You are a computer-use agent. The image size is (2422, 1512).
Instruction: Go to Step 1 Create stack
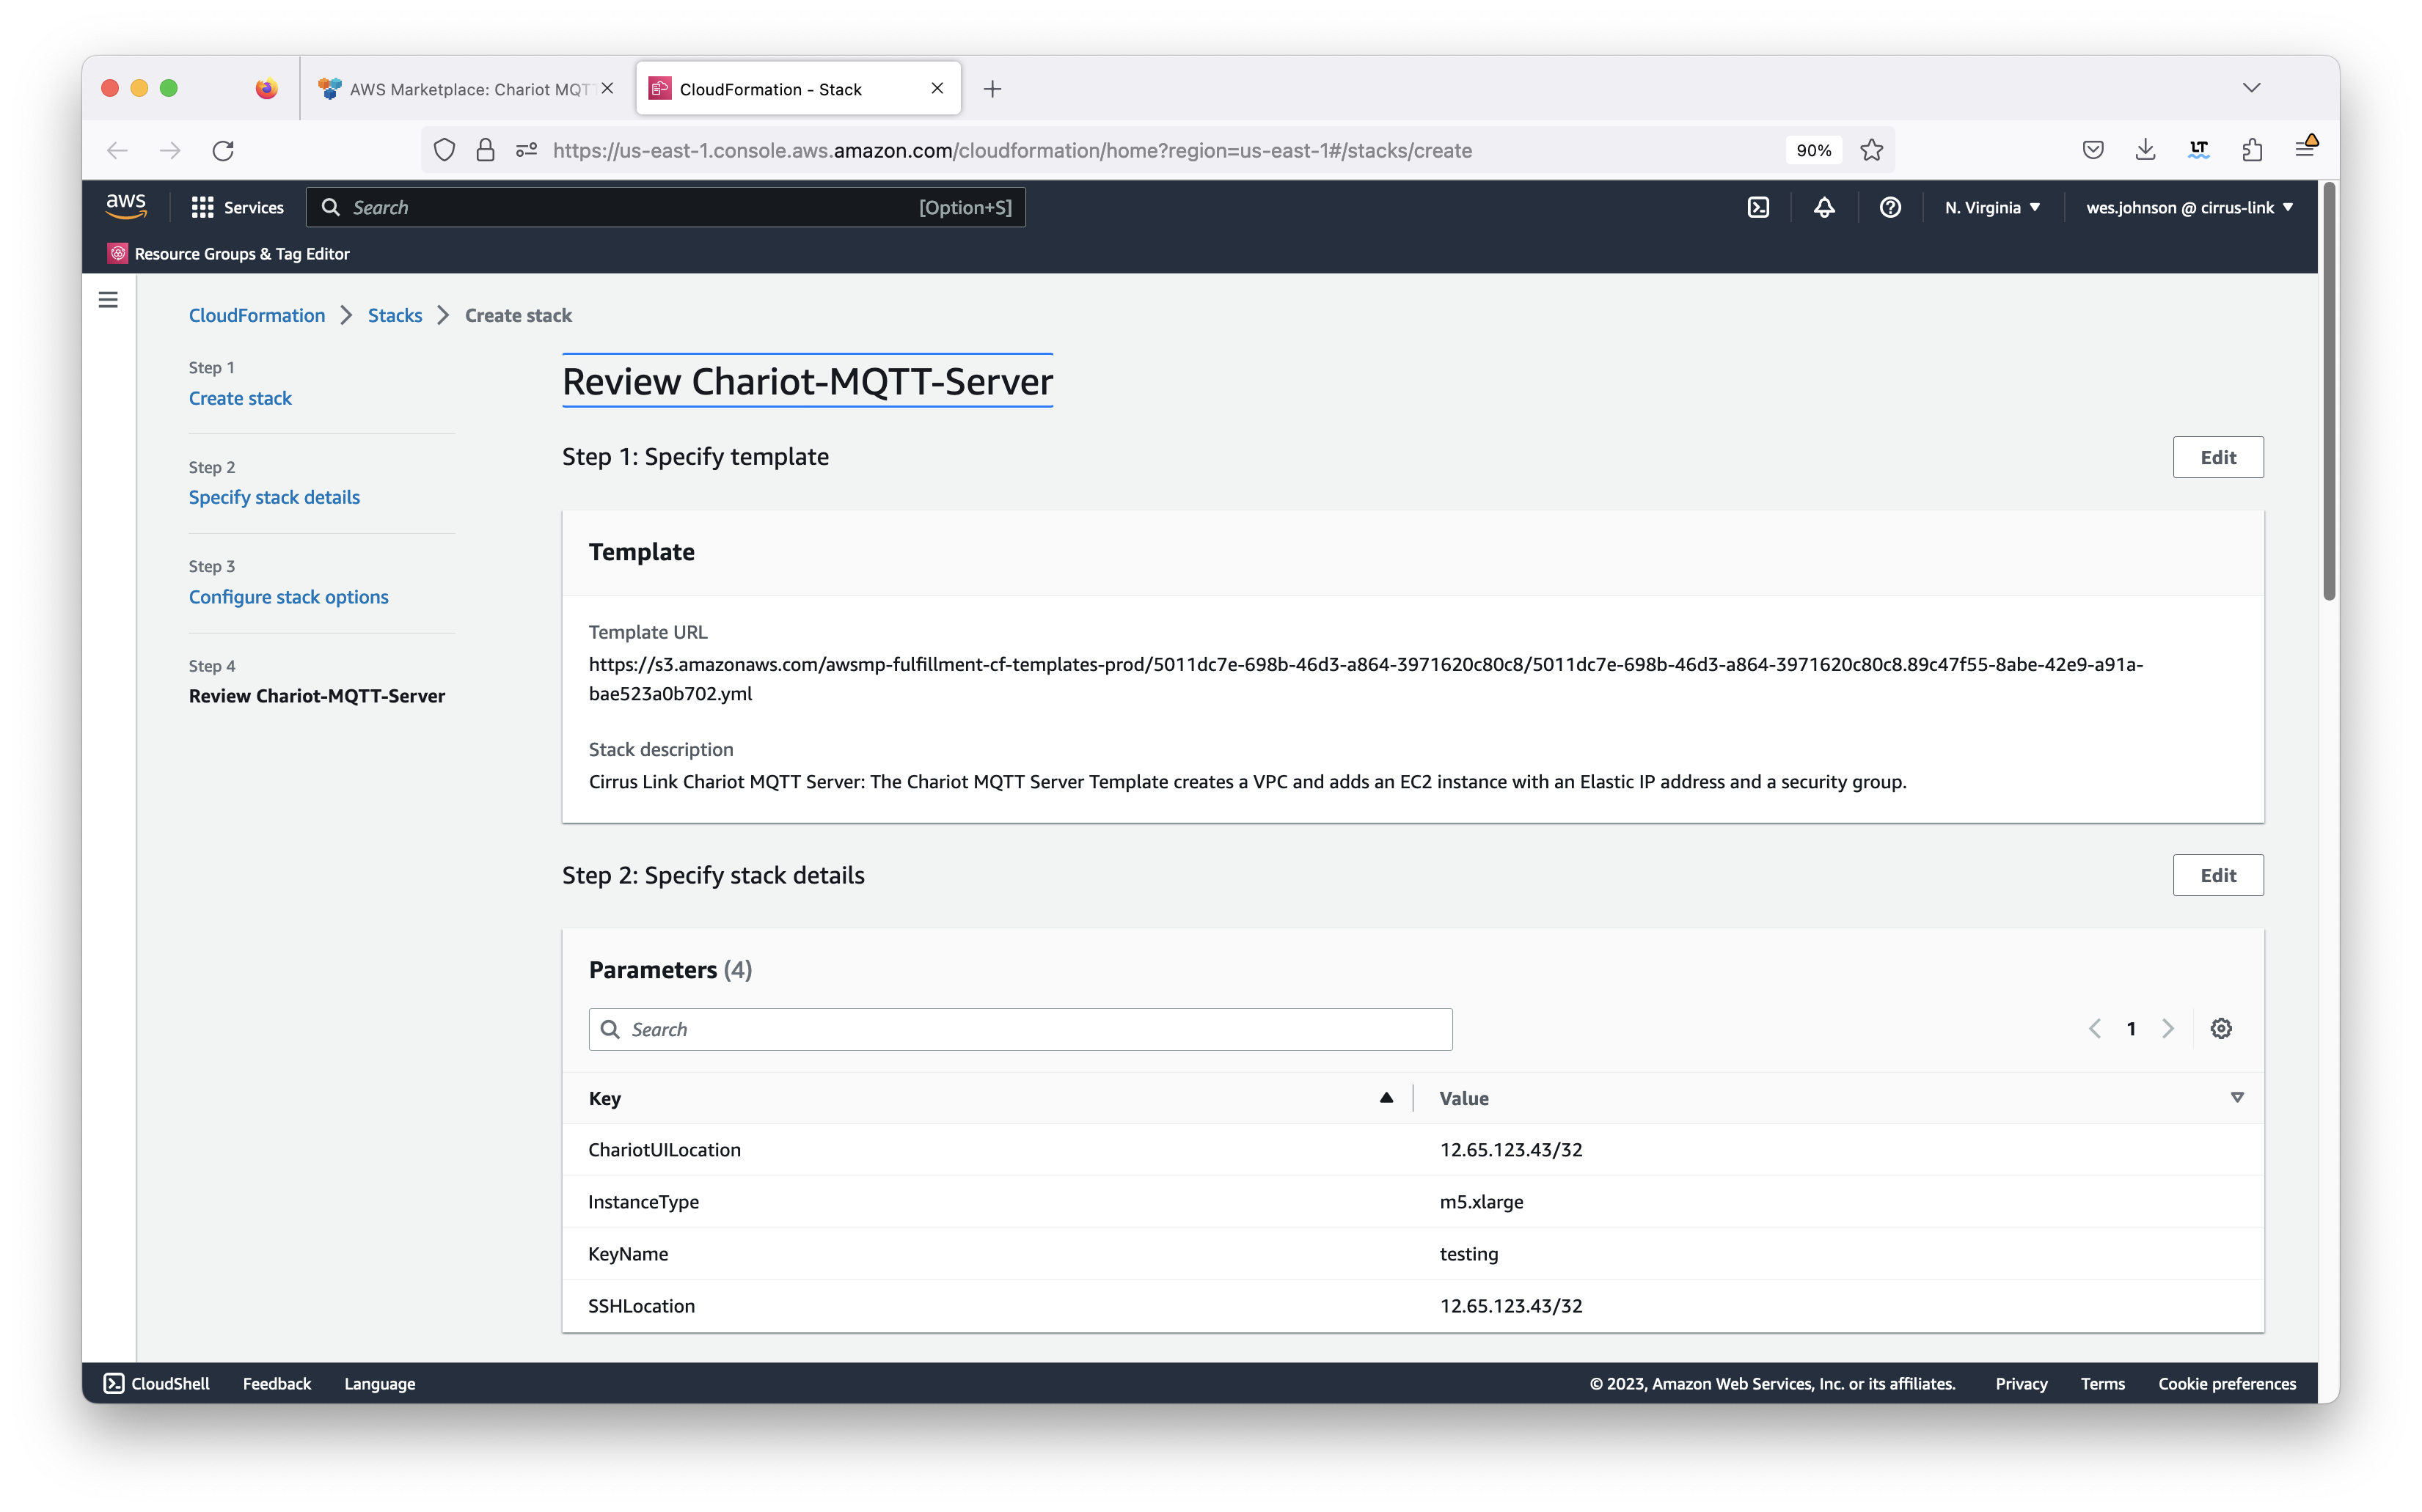pos(240,398)
